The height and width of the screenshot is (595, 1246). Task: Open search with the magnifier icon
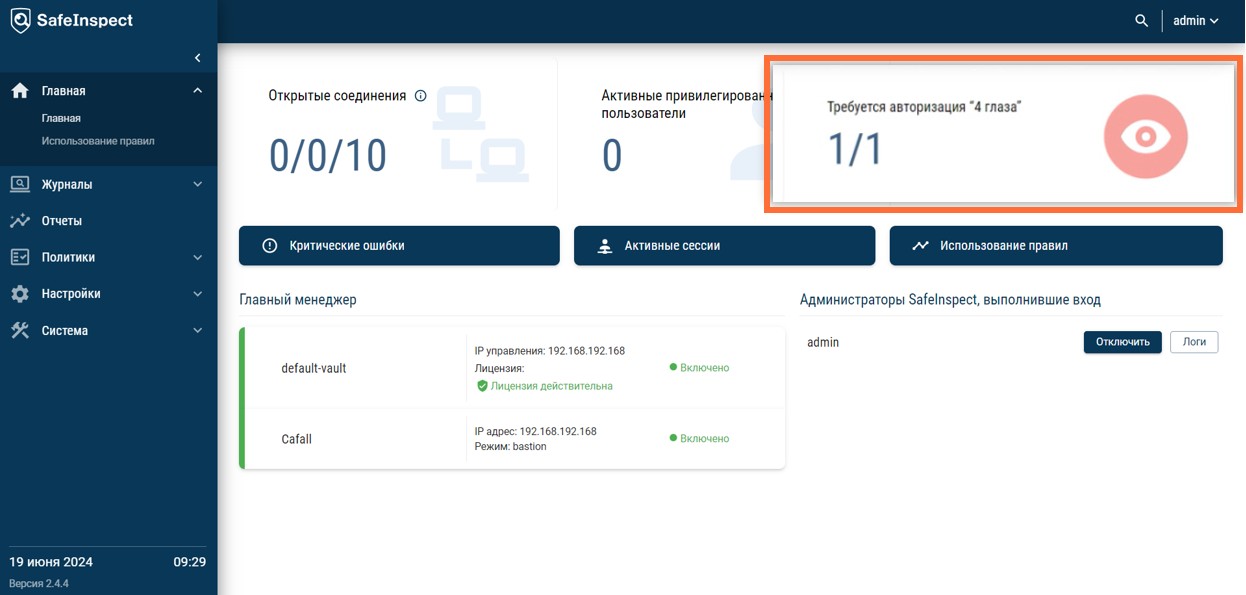click(1141, 20)
